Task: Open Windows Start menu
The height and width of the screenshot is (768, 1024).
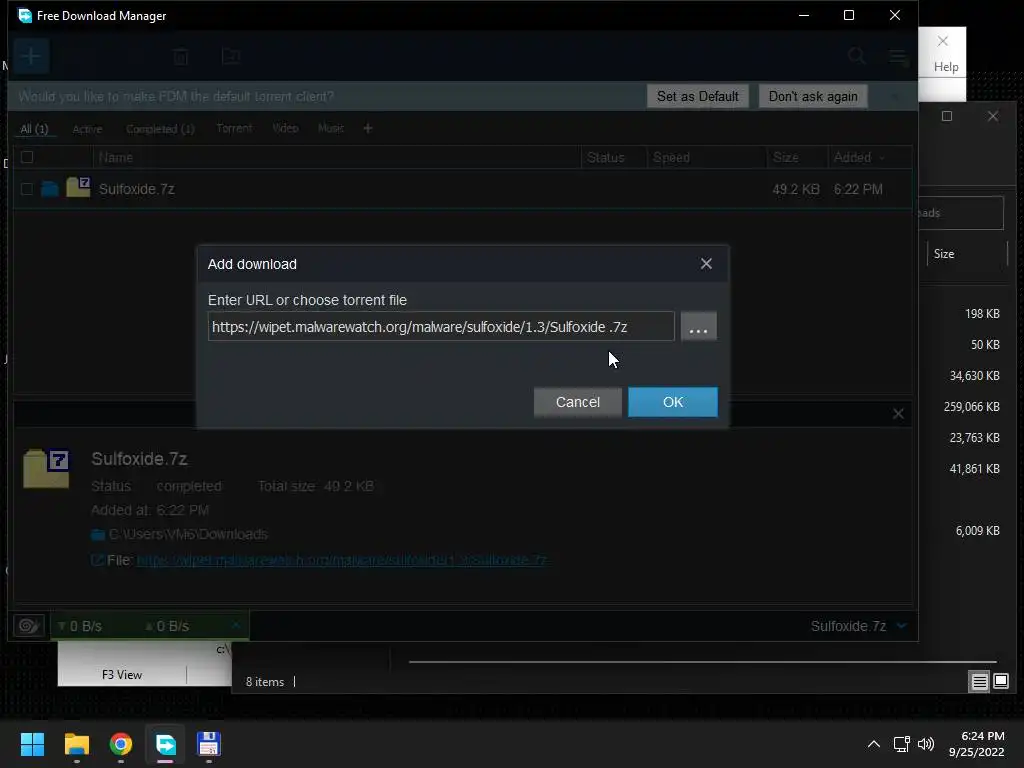Action: (32, 744)
